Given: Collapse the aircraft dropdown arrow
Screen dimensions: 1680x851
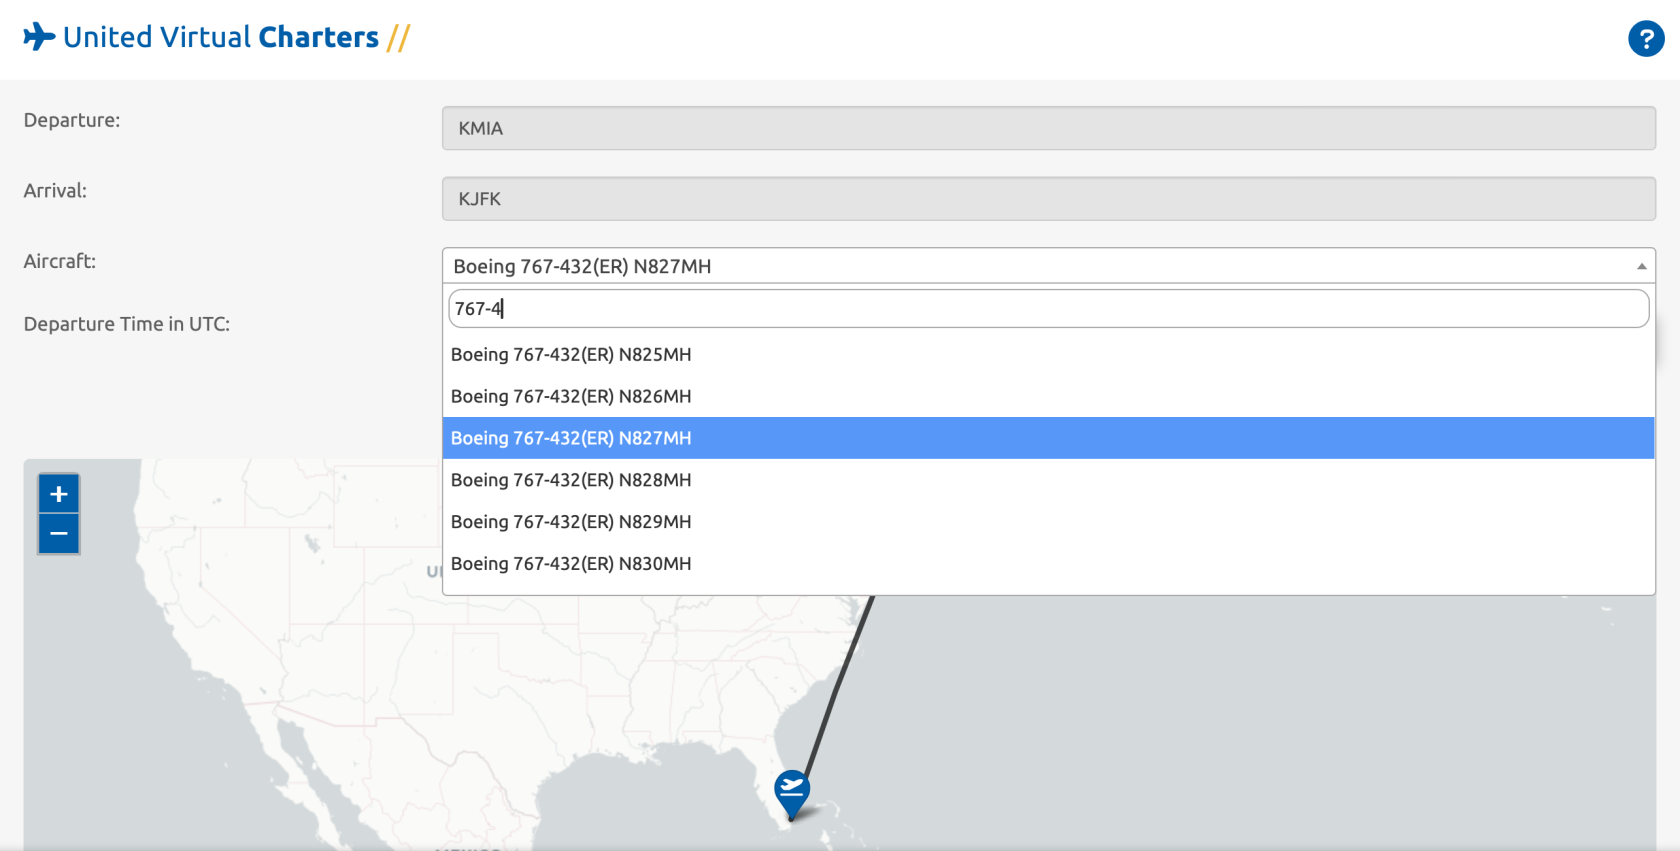Looking at the screenshot, I should [x=1641, y=266].
